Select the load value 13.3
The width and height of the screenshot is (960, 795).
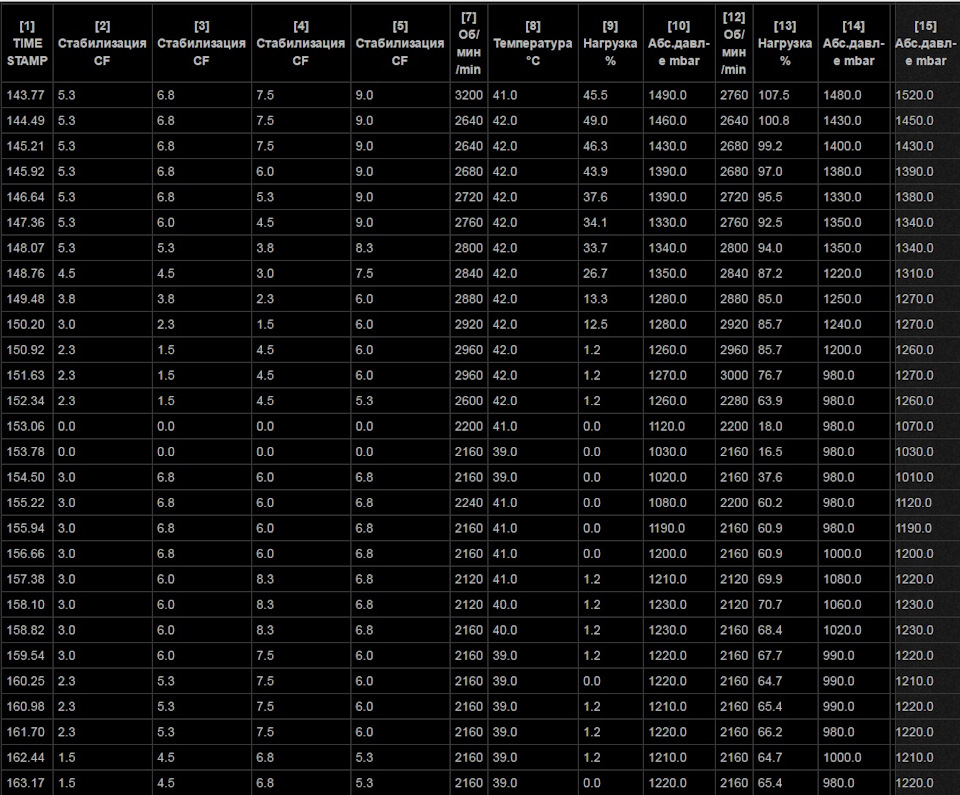tap(595, 299)
